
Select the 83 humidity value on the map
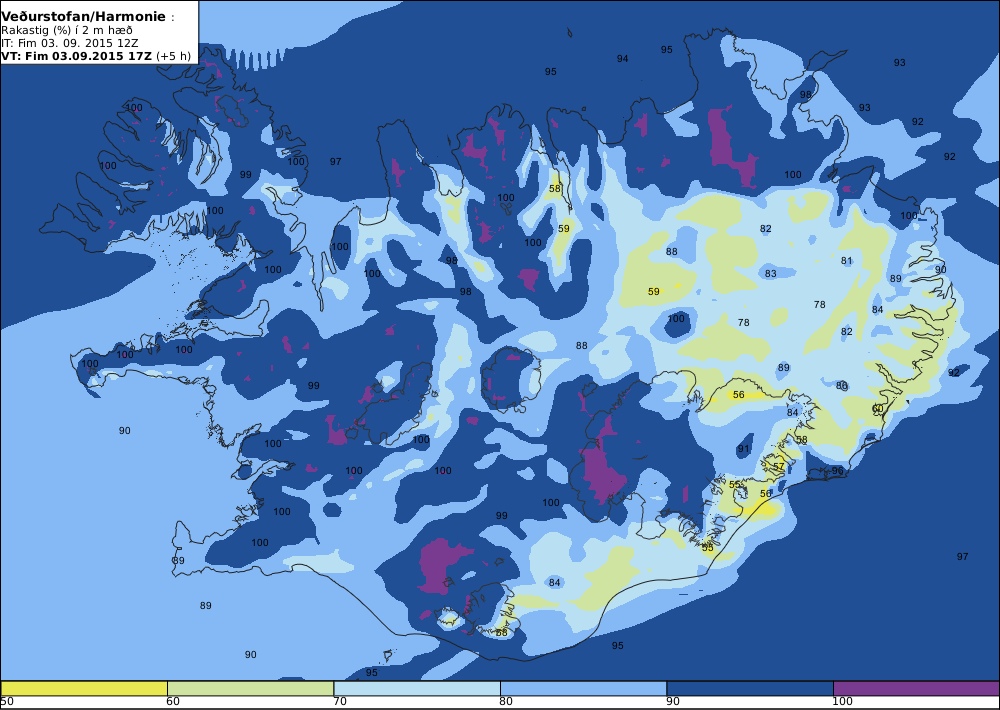[770, 274]
